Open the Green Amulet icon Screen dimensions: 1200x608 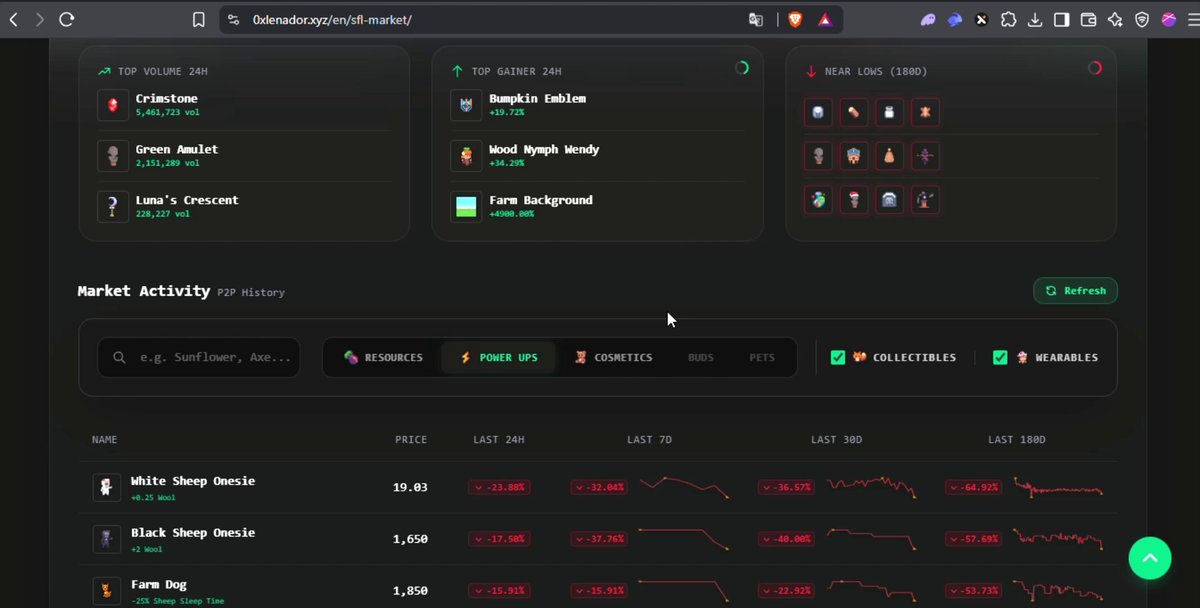point(113,156)
